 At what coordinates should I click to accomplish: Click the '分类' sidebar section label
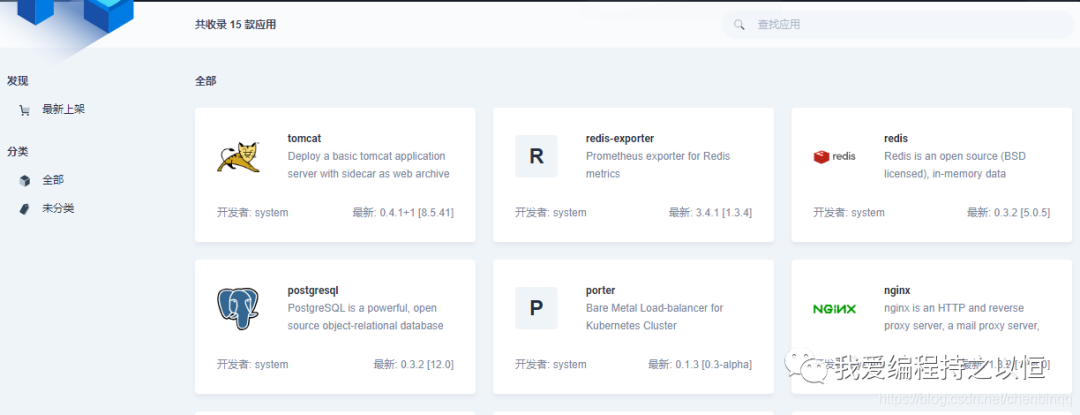pyautogui.click(x=17, y=152)
